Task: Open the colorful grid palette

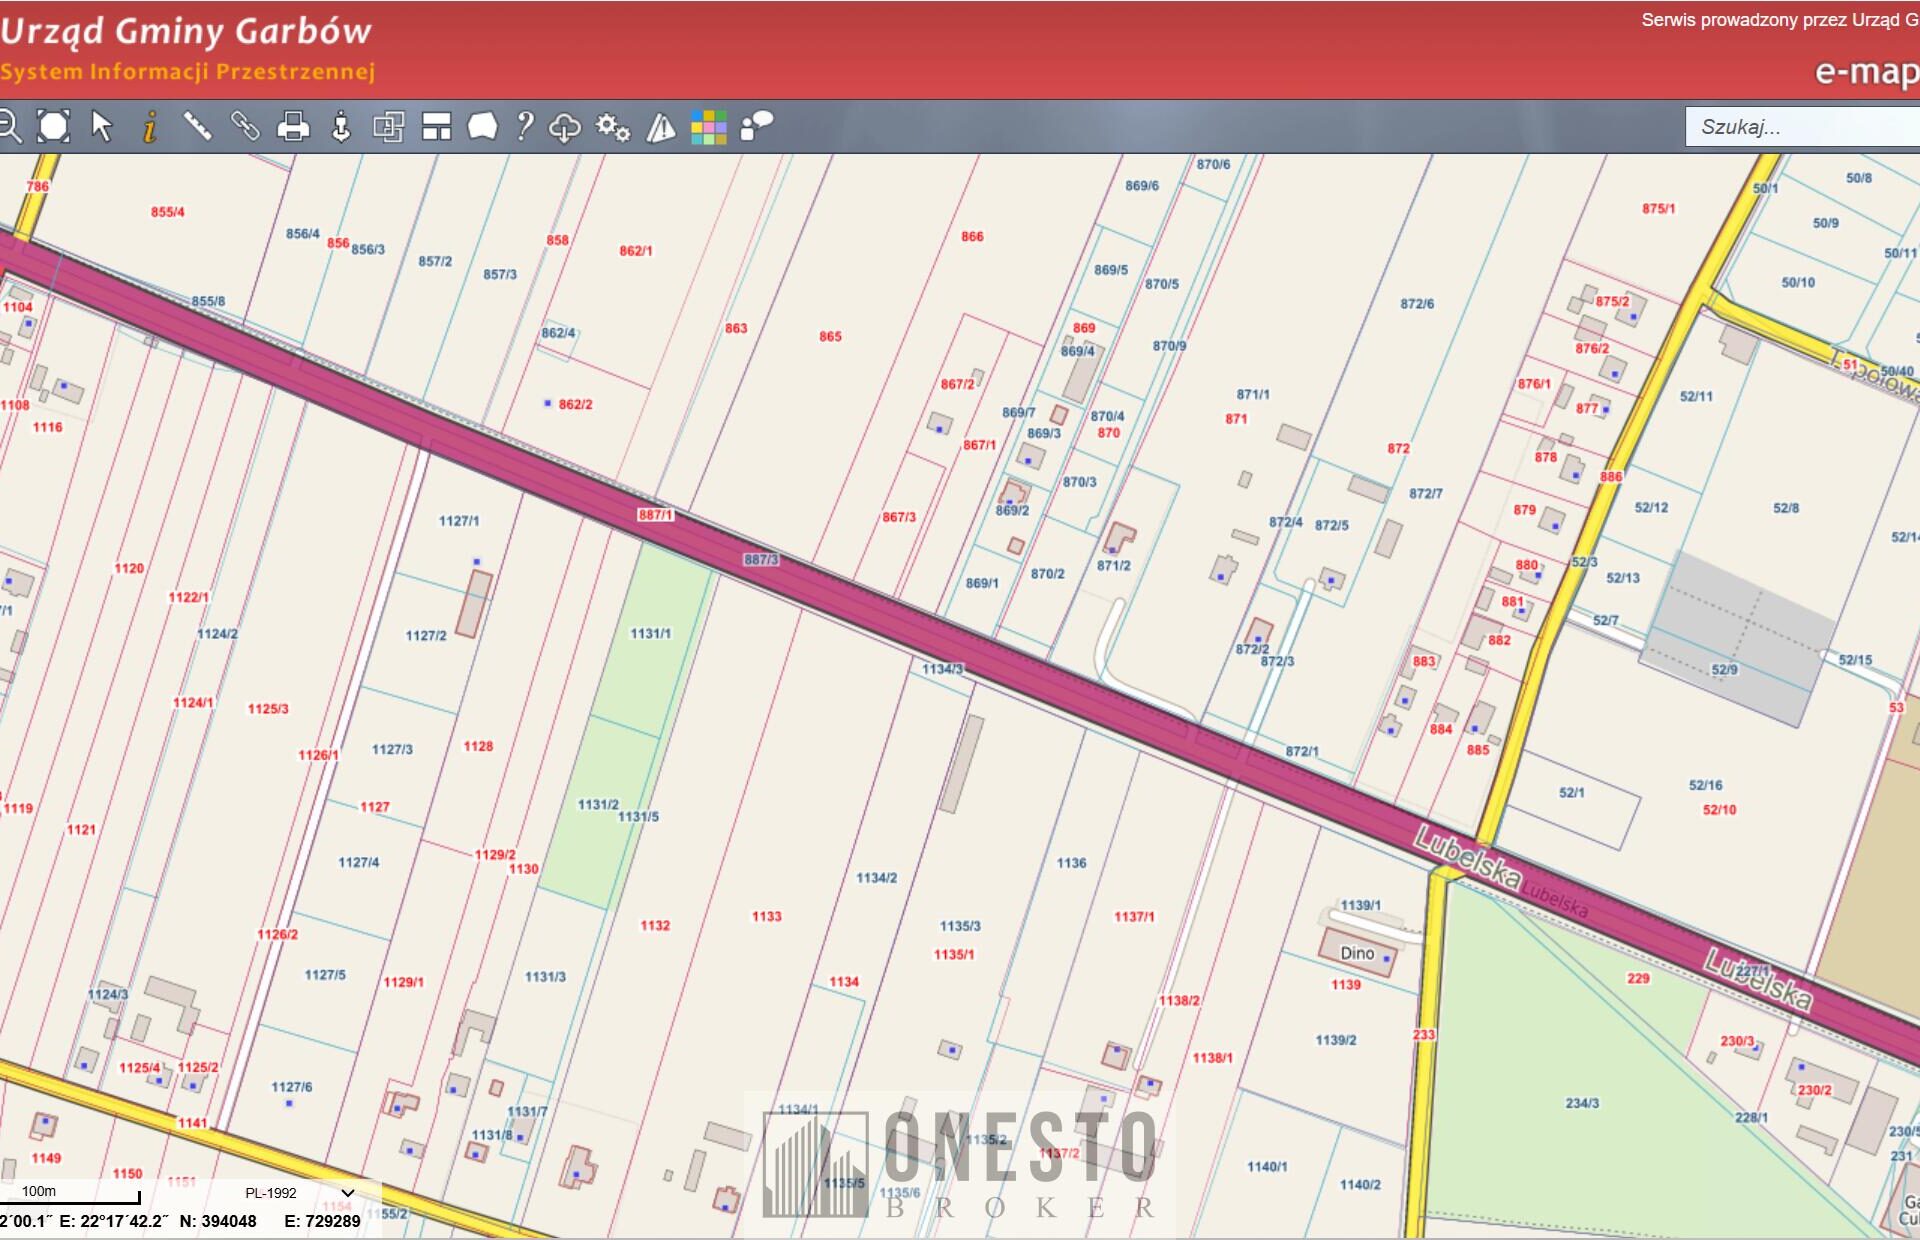Action: (x=709, y=127)
